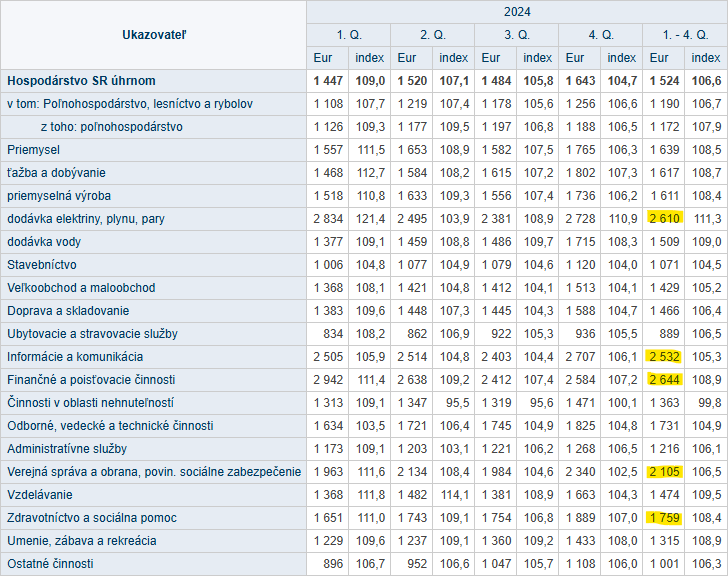This screenshot has height=576, width=728.
Task: Click highlighted 1 759 for Zdravotníctvo a sociálna pomoc
Action: pos(665,518)
